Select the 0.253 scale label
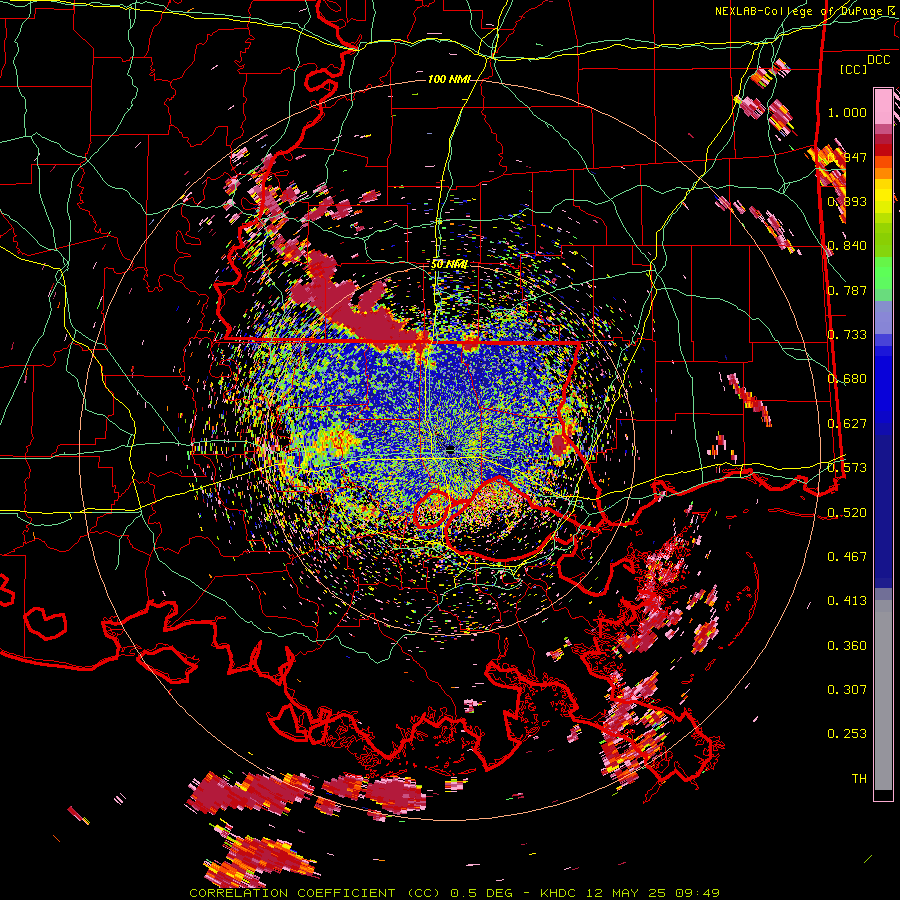 847,734
